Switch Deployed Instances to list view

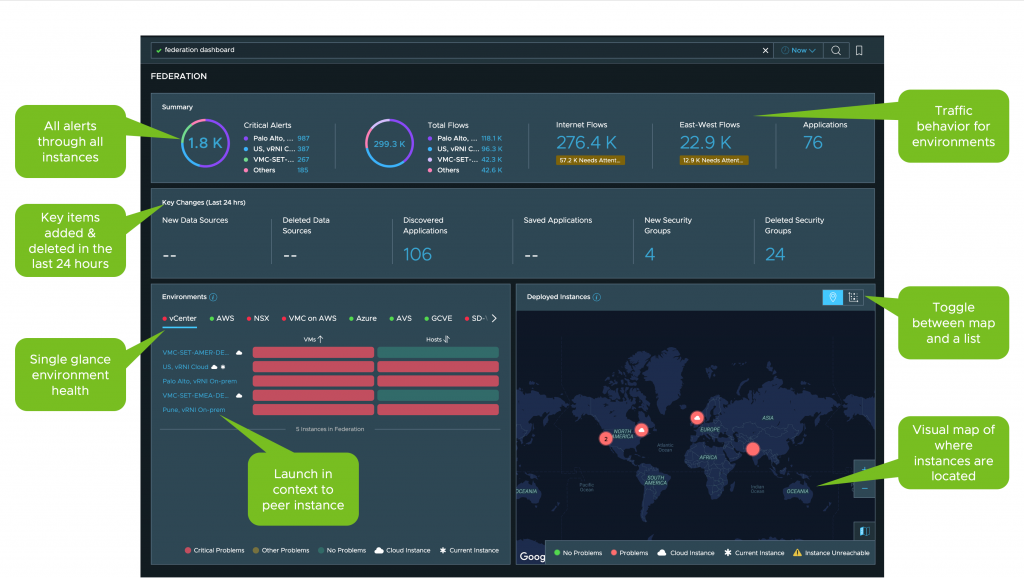coord(854,297)
